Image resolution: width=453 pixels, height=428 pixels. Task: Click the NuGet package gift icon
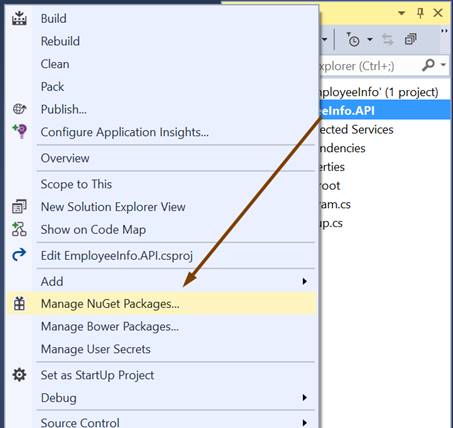click(x=19, y=304)
